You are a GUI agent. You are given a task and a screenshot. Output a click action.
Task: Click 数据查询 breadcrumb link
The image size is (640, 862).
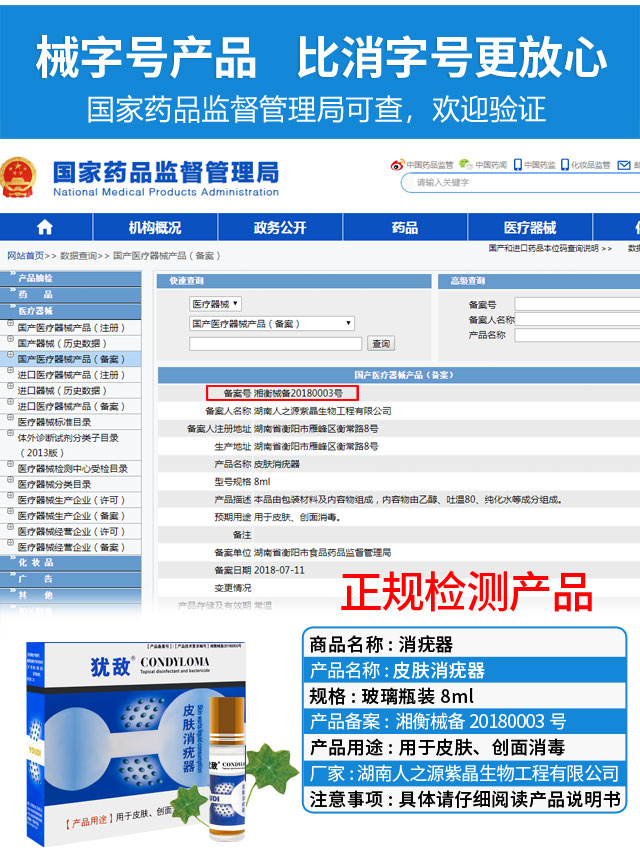78,256
